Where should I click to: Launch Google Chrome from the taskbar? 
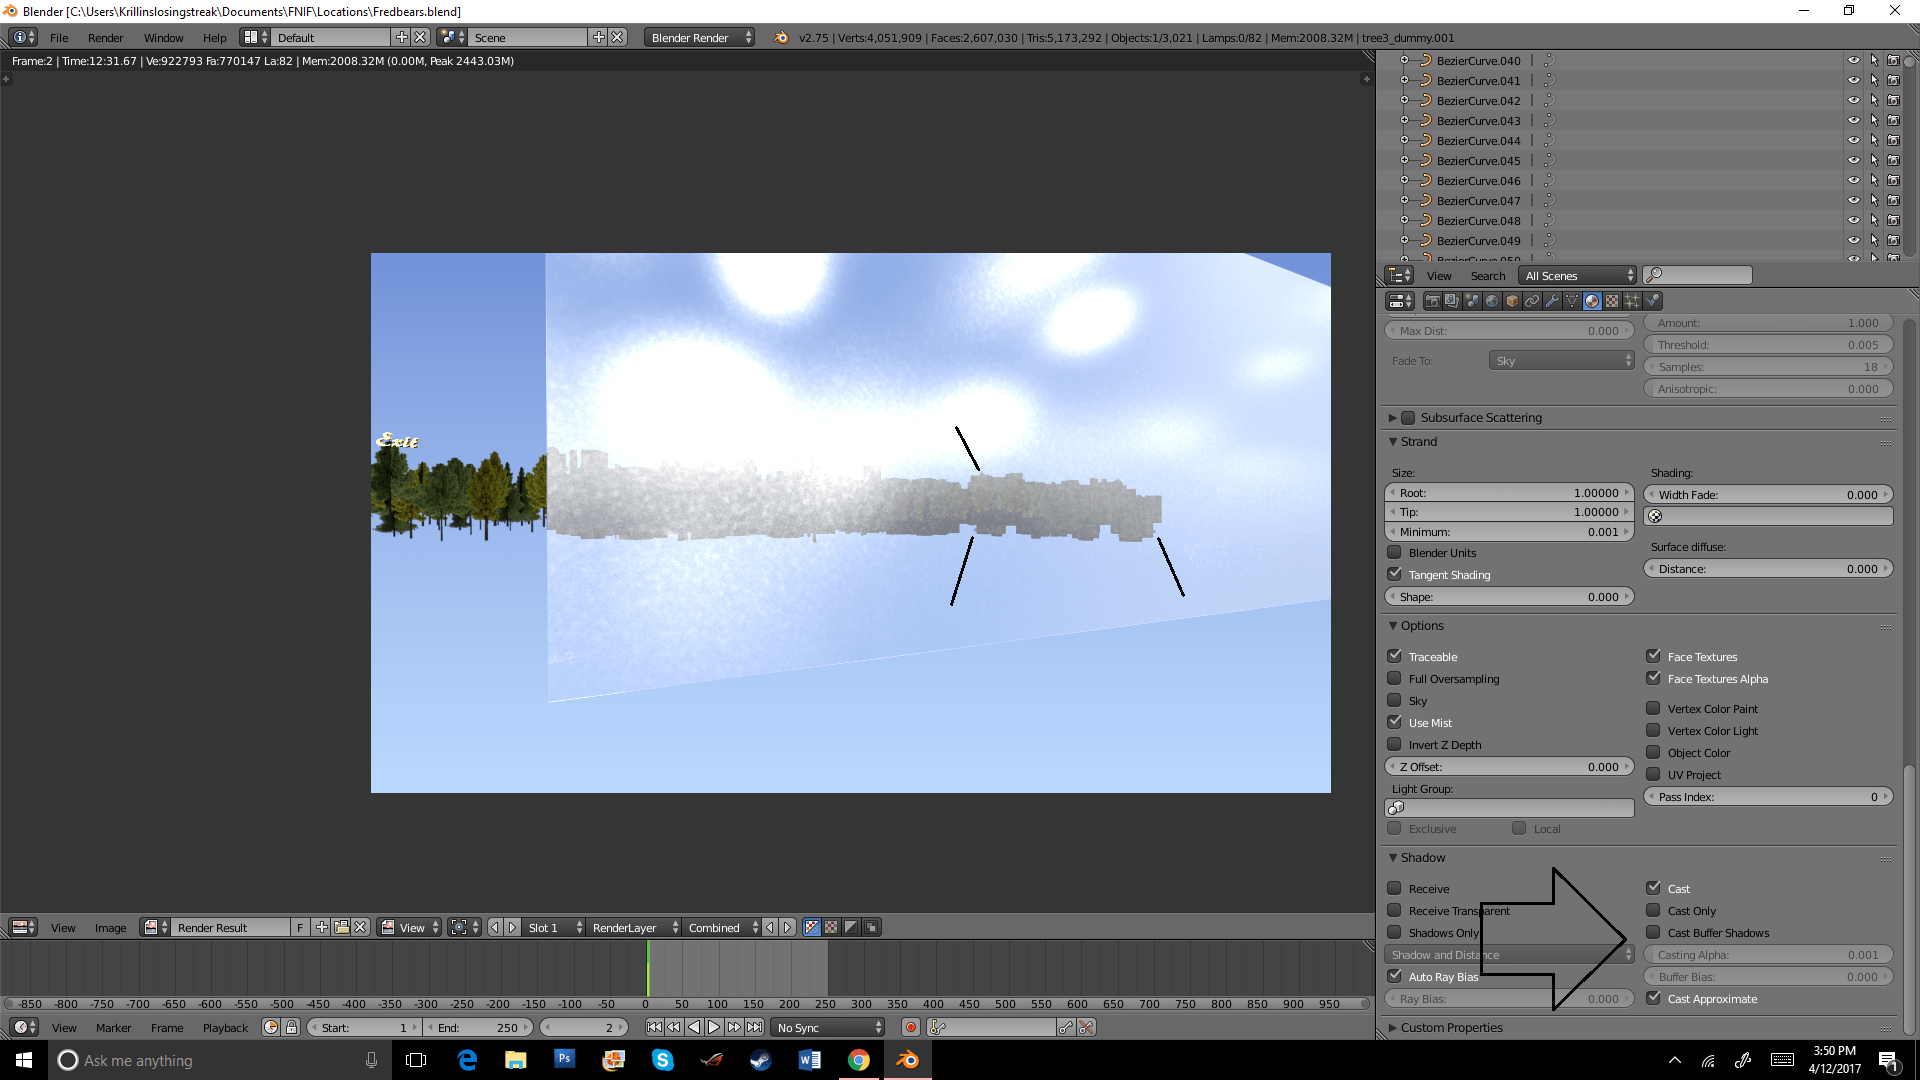[858, 1060]
